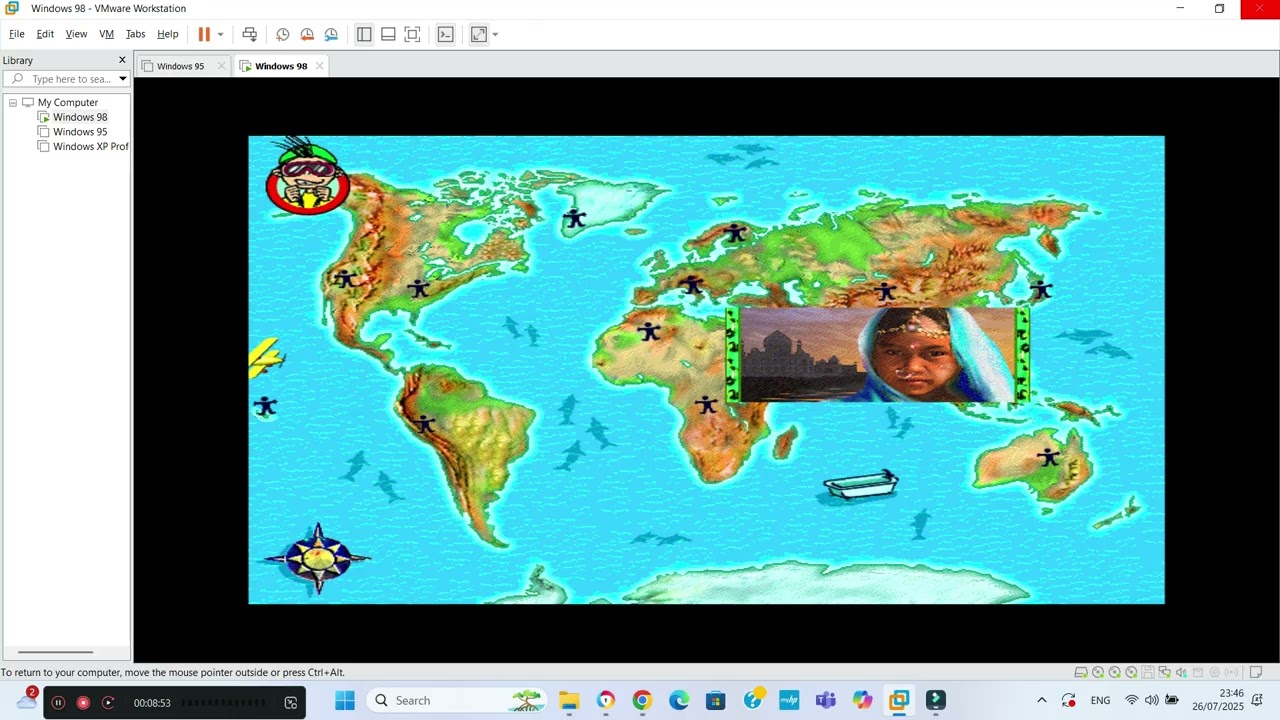Open the Windows Start menu

pos(345,700)
